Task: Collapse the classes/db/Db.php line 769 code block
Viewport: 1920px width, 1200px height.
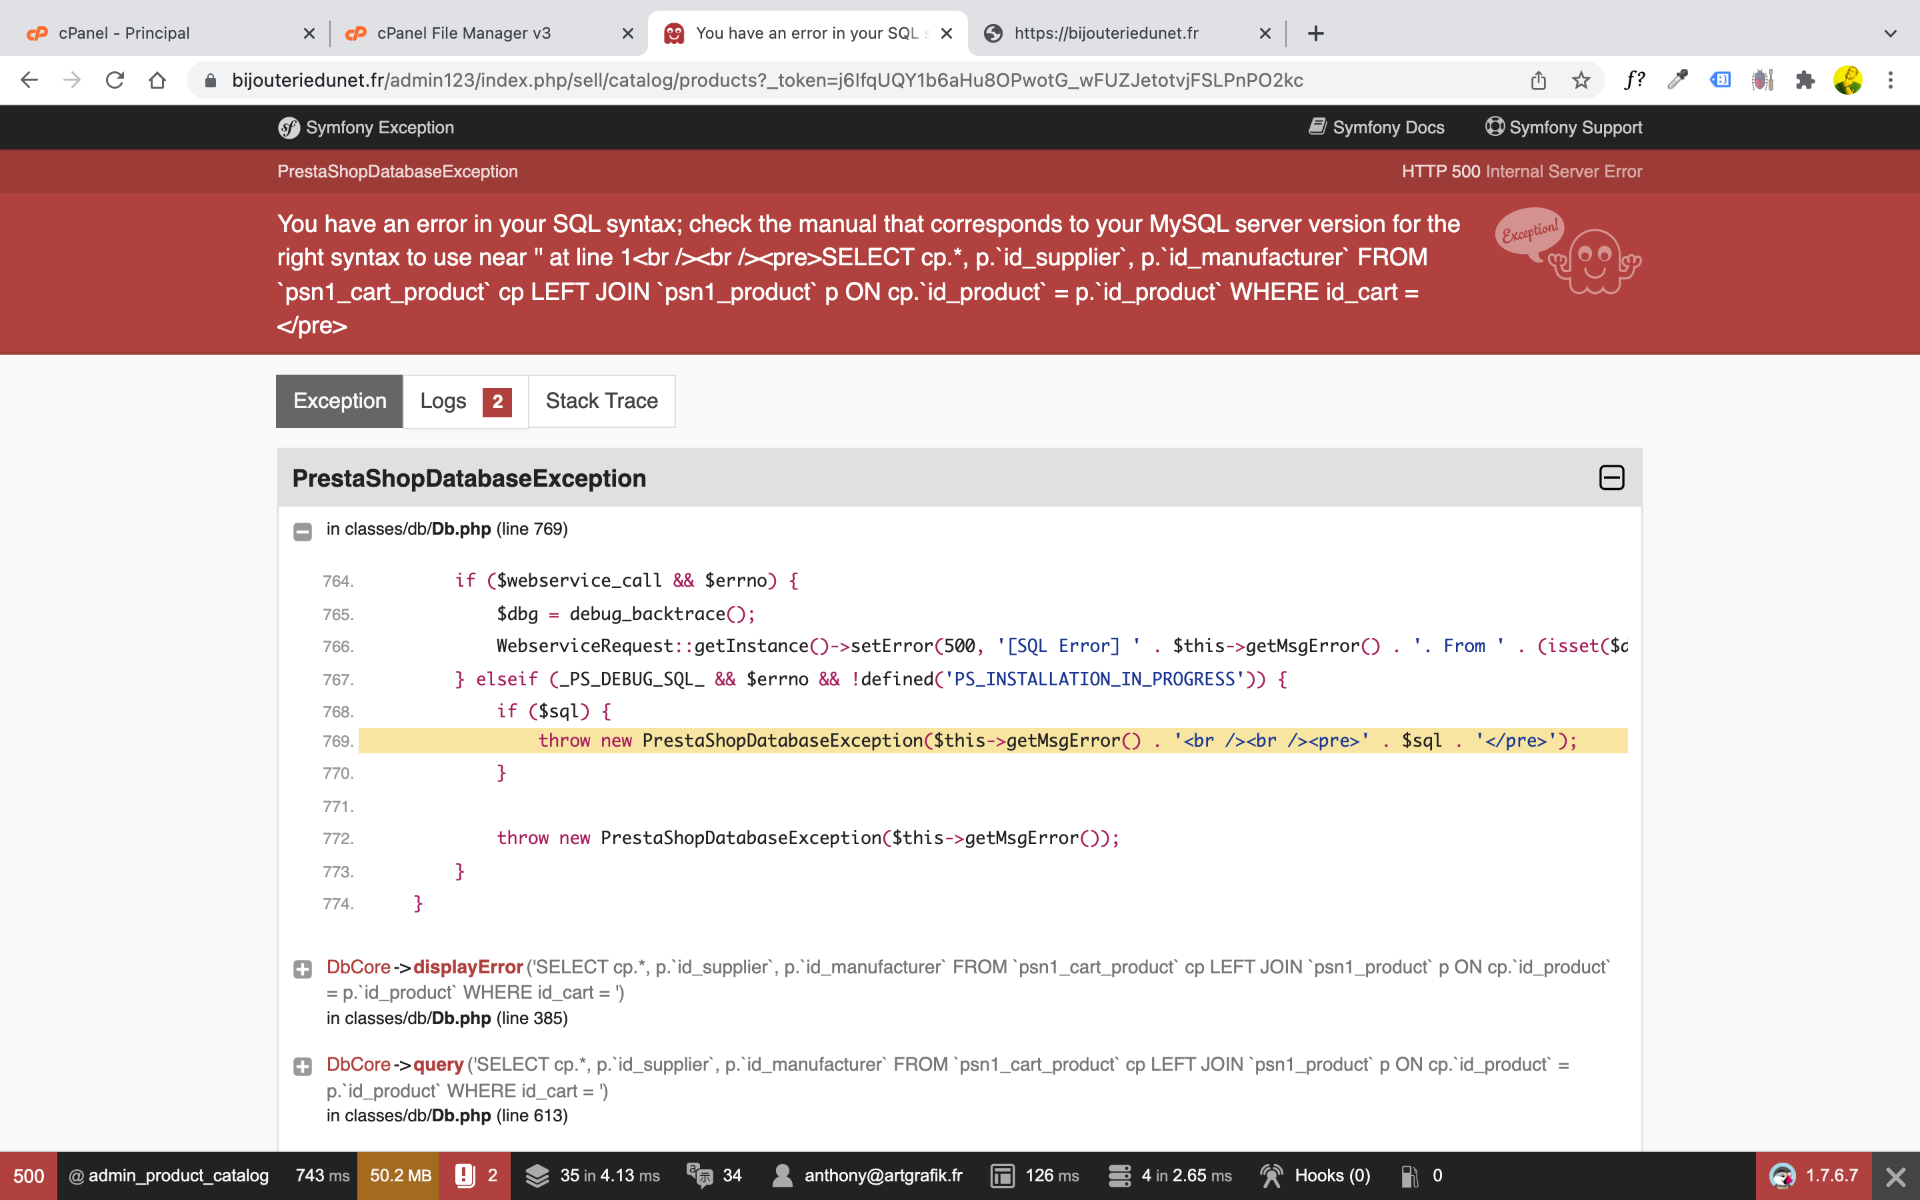Action: [x=302, y=531]
